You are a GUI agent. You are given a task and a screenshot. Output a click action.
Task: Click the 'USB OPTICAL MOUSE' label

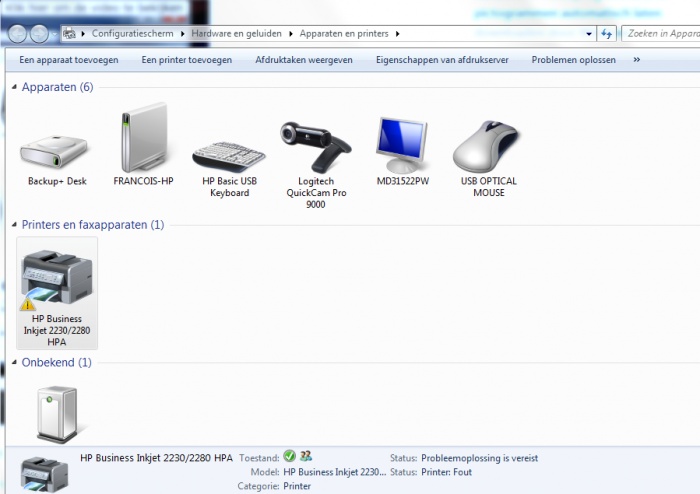[x=489, y=187]
